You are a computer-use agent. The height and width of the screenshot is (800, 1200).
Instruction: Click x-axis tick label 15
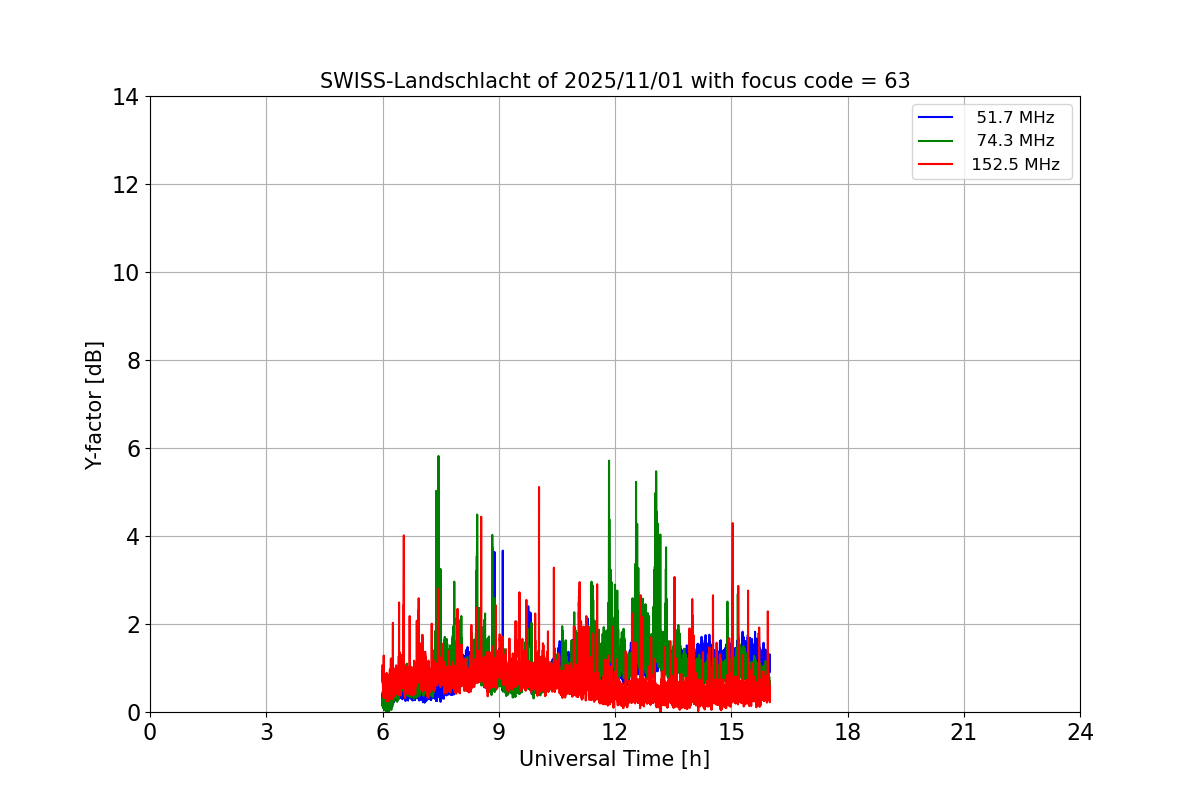(x=731, y=732)
